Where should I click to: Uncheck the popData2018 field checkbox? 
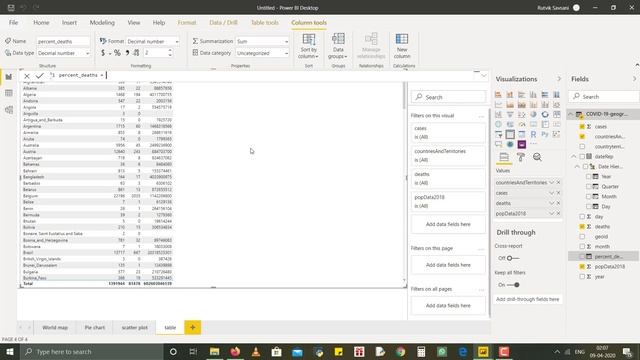(x=582, y=267)
